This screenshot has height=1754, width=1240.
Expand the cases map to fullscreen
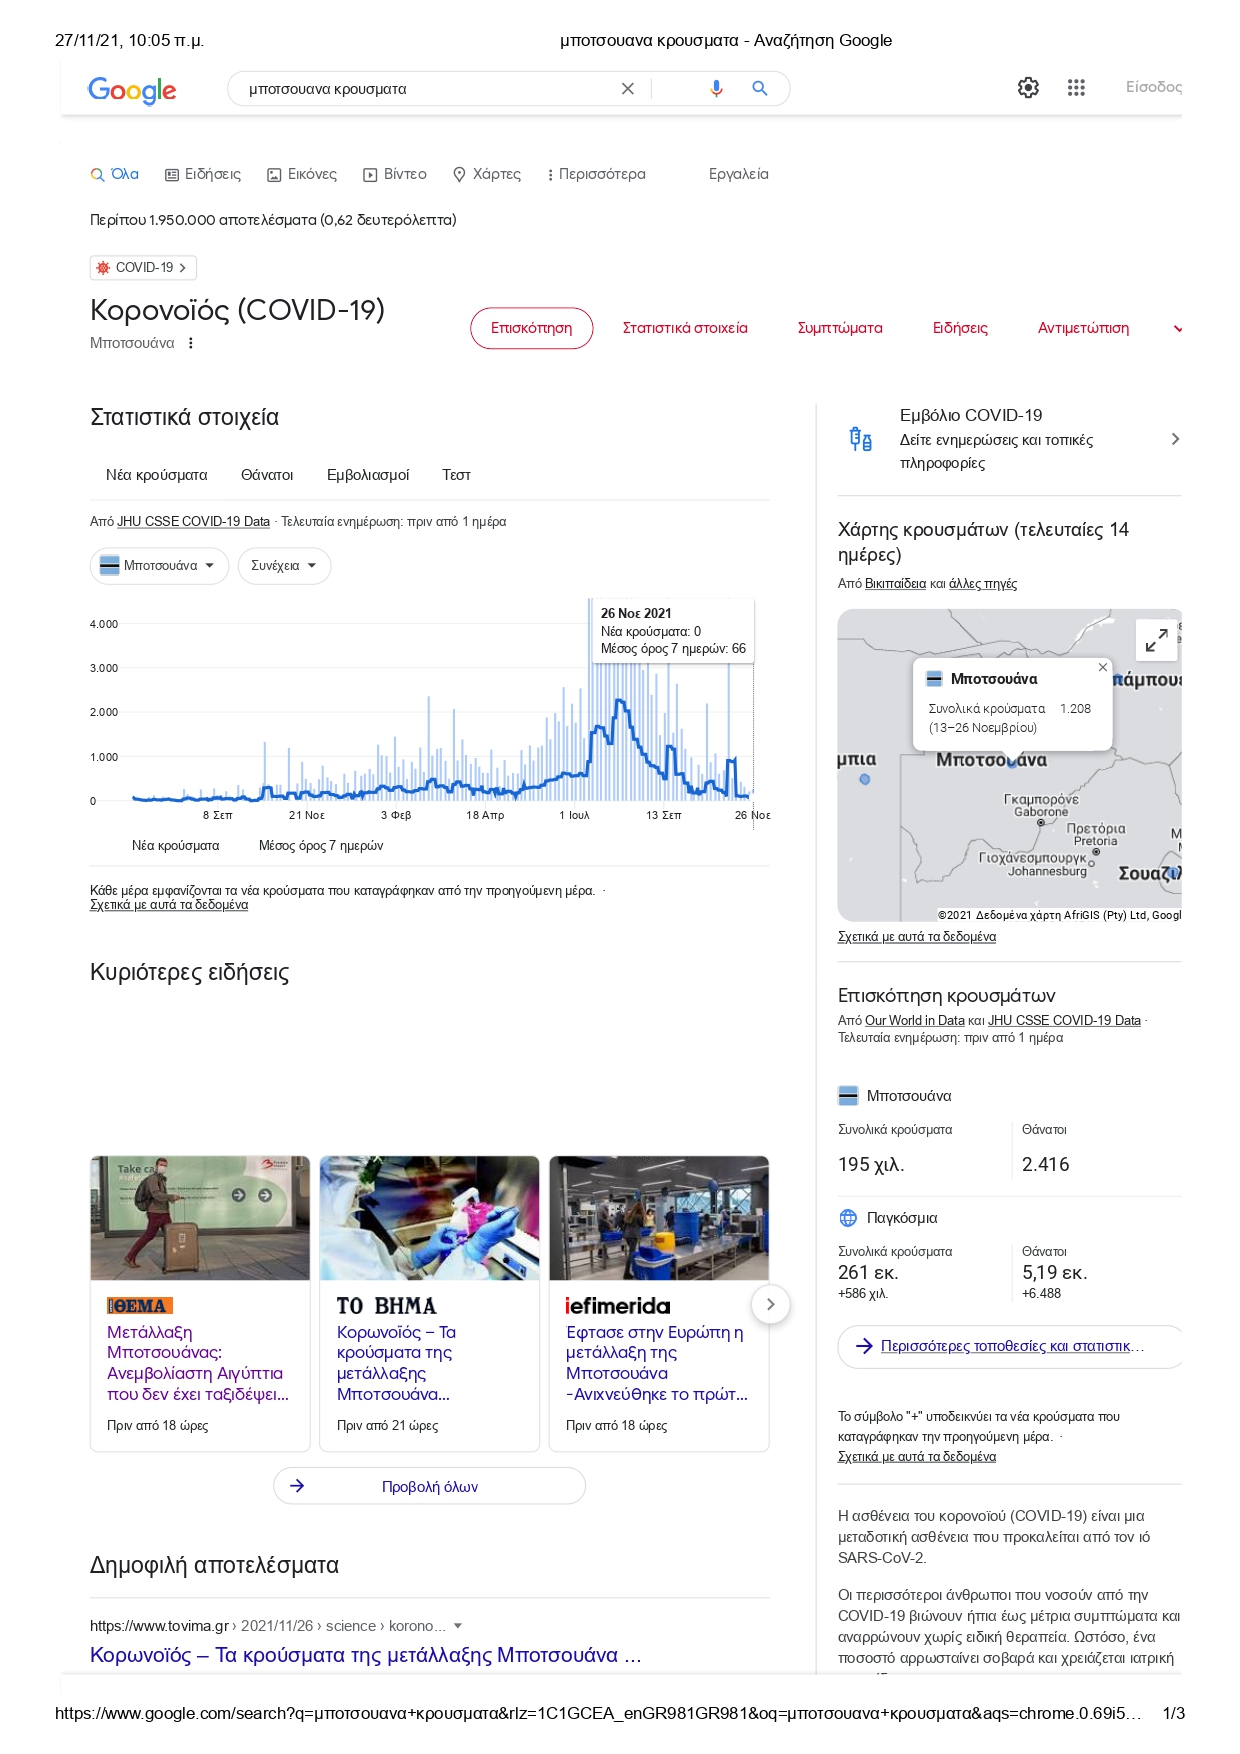(1156, 640)
